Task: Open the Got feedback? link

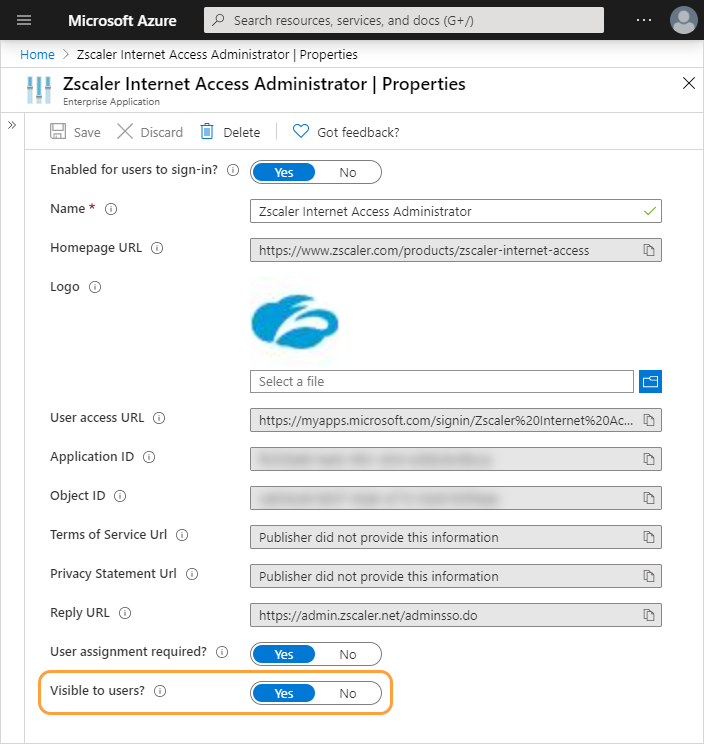Action: point(346,132)
